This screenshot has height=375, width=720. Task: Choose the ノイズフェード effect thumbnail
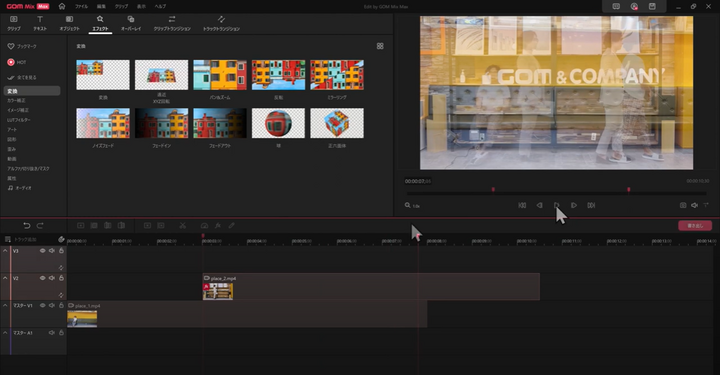click(x=103, y=123)
